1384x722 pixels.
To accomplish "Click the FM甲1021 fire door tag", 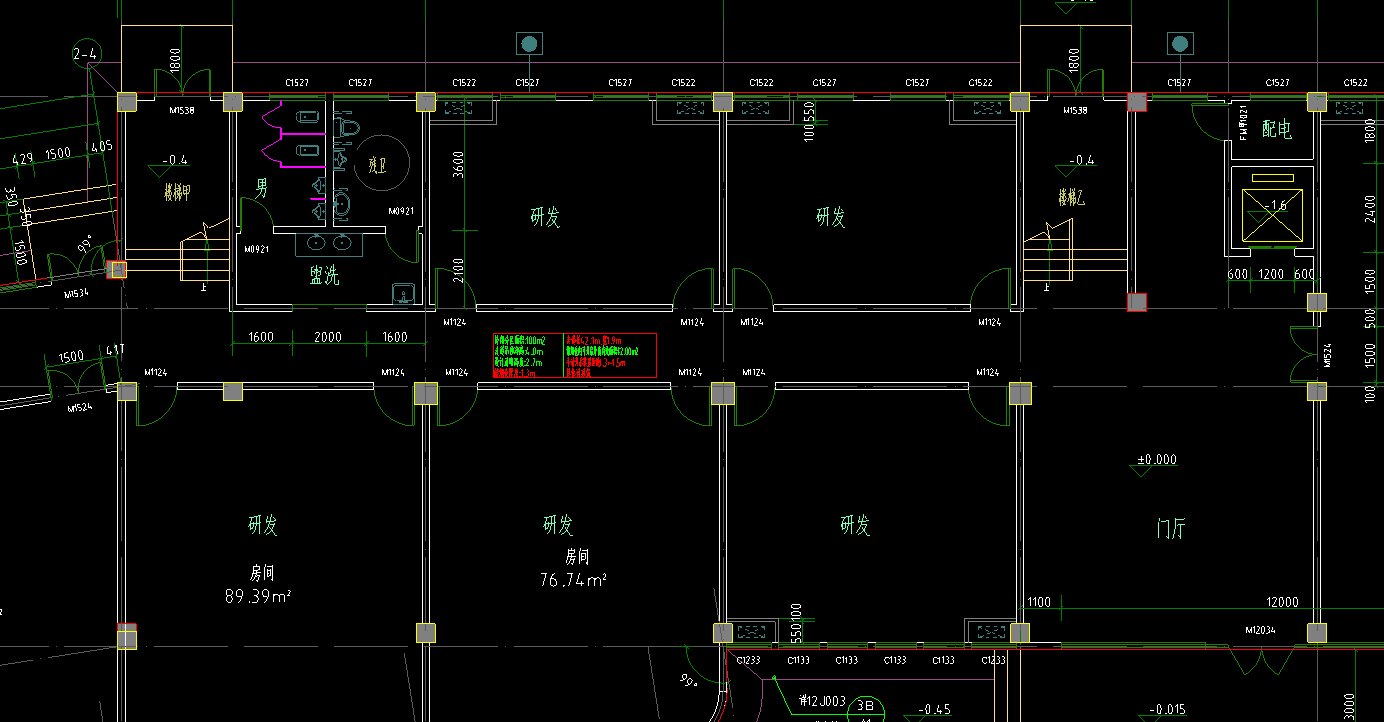I will [x=1243, y=121].
